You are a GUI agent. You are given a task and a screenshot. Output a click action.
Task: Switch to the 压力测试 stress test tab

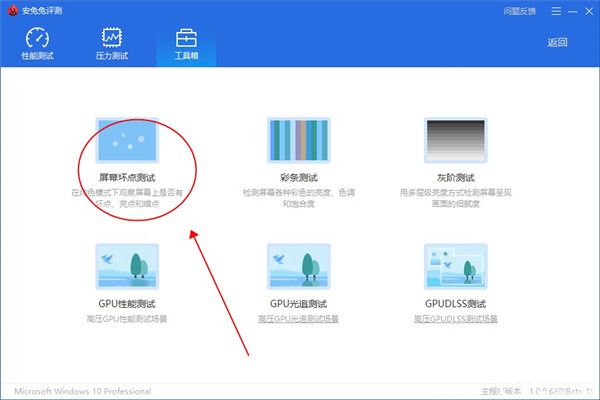[112, 44]
